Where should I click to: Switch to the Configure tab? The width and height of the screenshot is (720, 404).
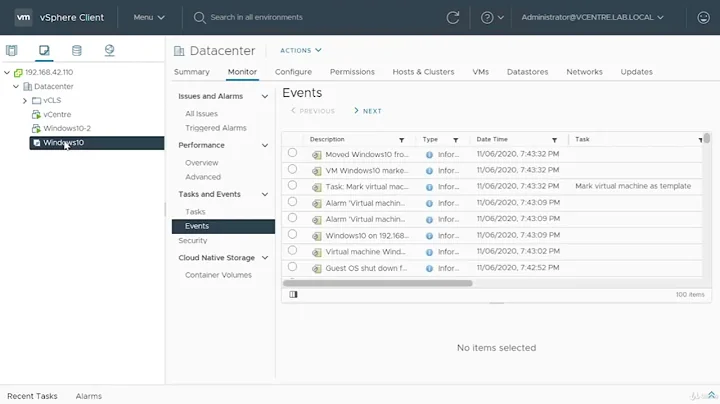(293, 72)
